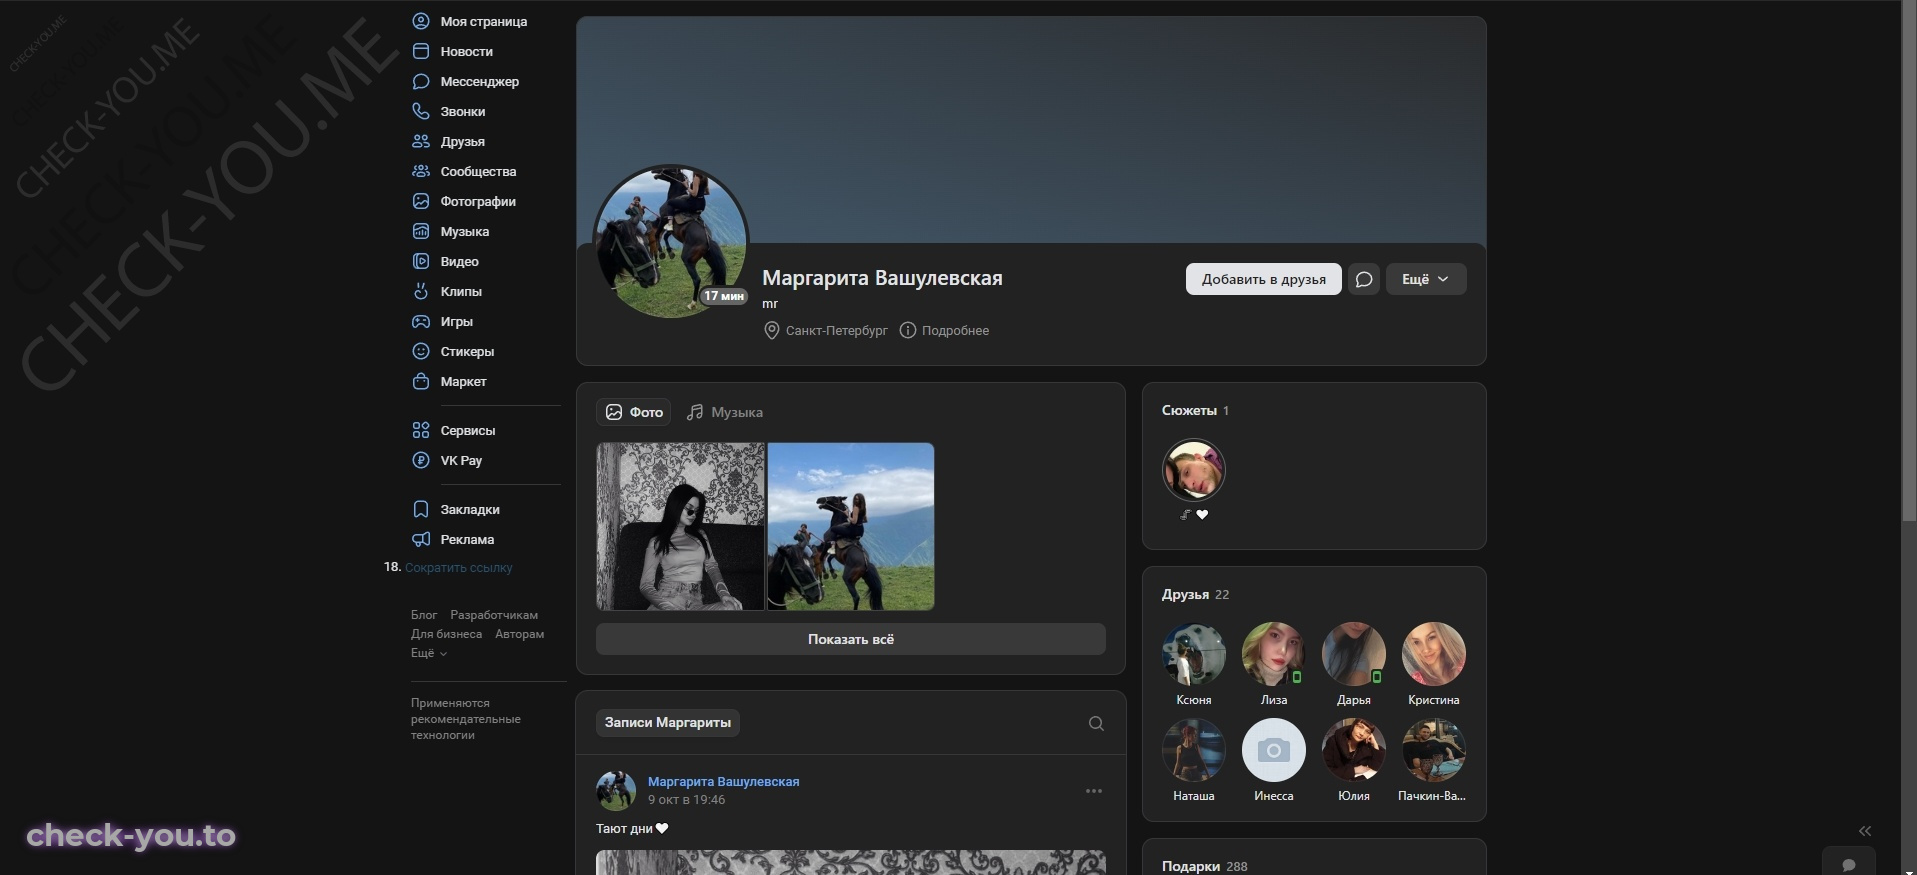Open friend Кристина's avatar
1917x875 pixels.
tap(1434, 654)
